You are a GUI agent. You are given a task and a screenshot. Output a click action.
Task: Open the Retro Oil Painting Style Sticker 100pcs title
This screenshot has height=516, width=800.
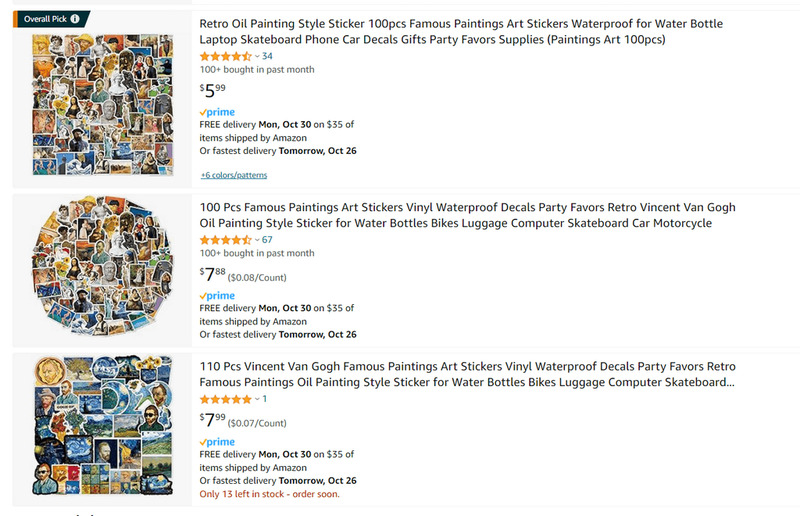[461, 31]
